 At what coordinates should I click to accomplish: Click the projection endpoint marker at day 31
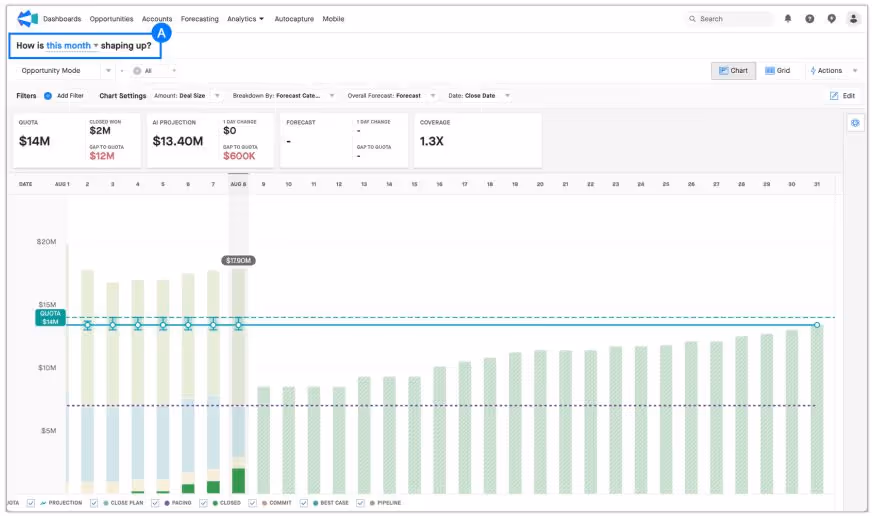[816, 325]
